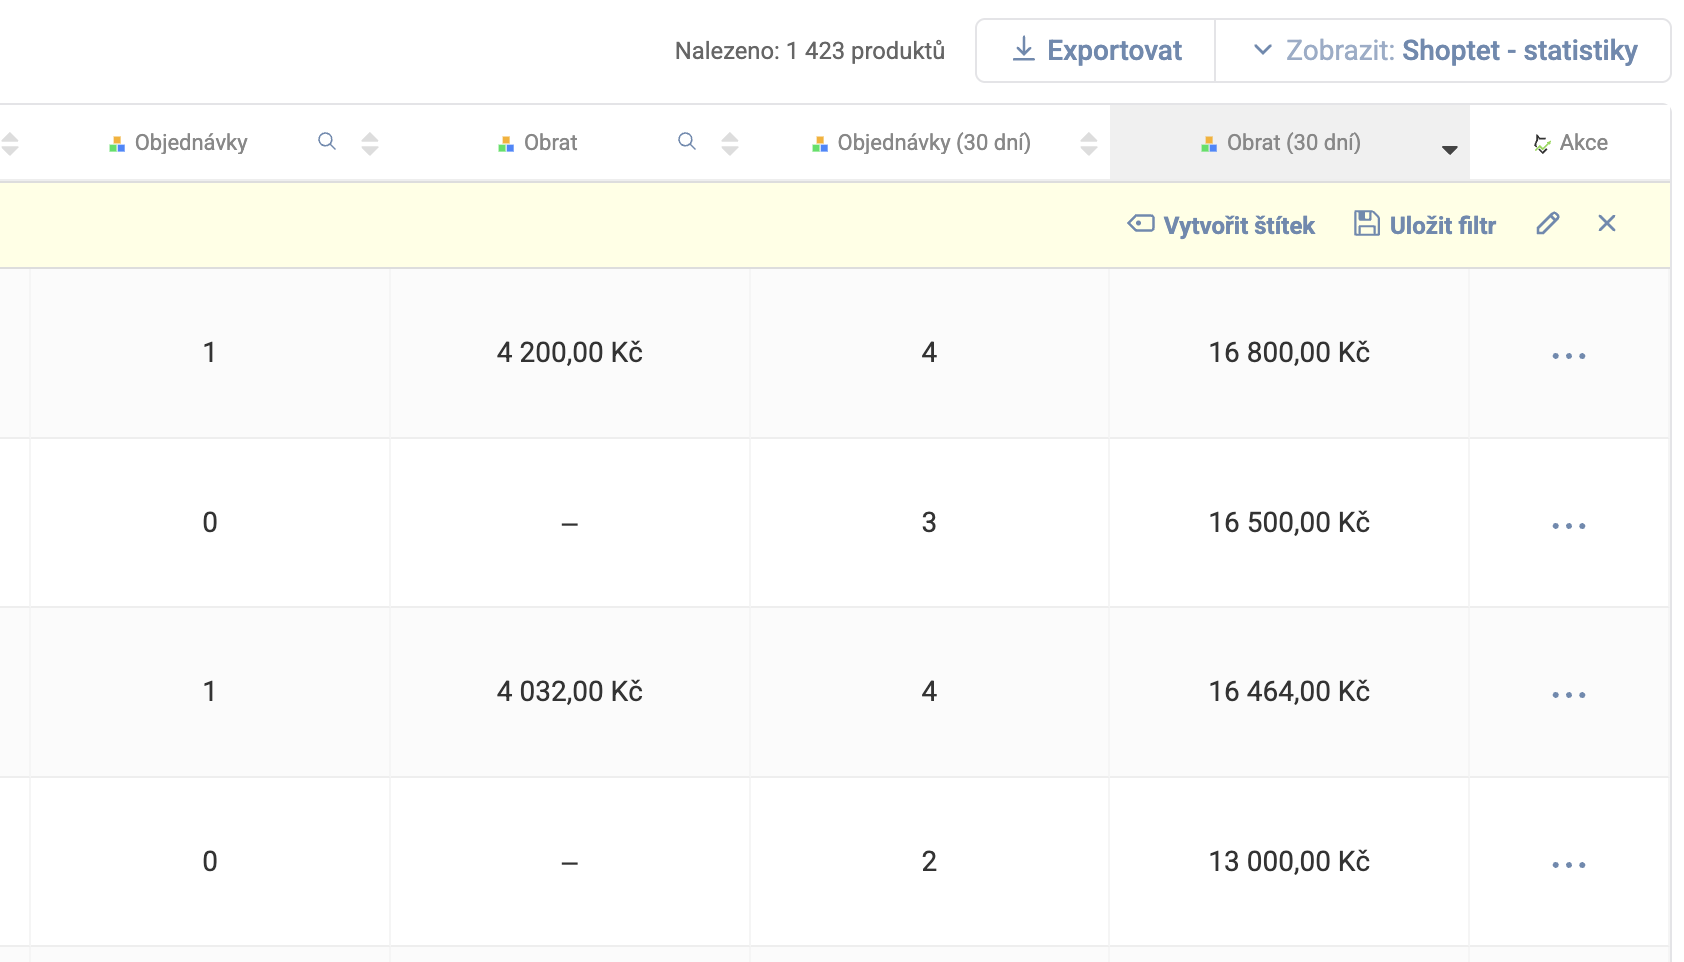1684x962 pixels.
Task: Toggle sort on Objednávky (30 dní) column
Action: pyautogui.click(x=1089, y=144)
